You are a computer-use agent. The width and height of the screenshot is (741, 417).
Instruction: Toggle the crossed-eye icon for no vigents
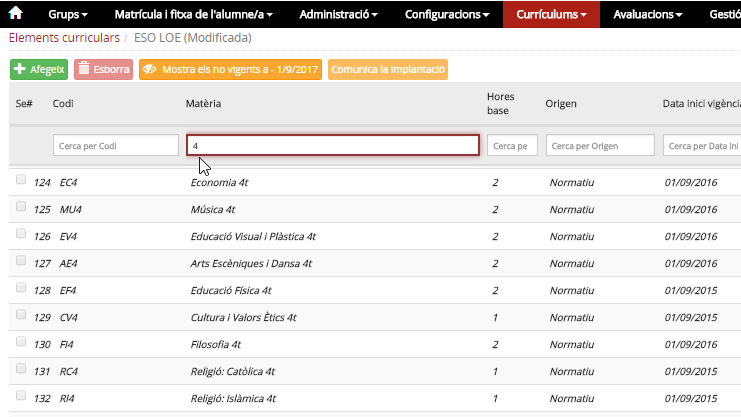tap(149, 69)
